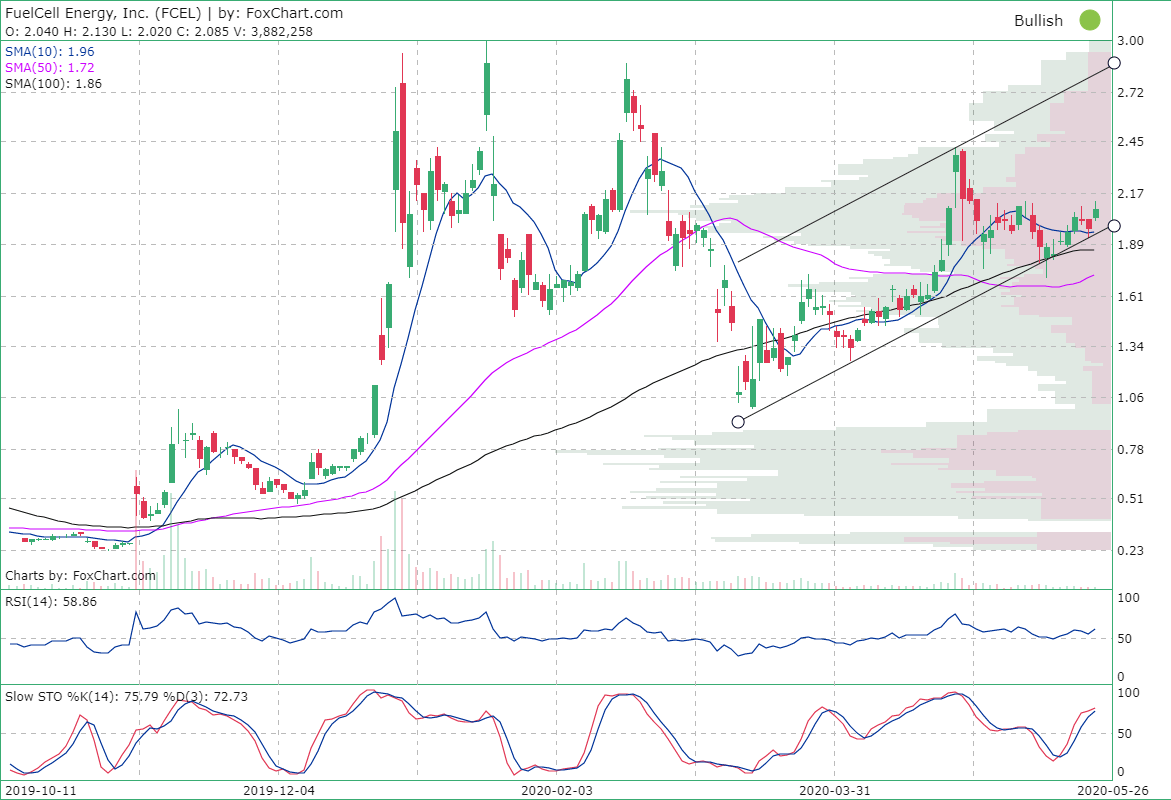Viewport: 1171px width, 800px height.
Task: Click the 0.51 price axis label
Action: tap(1130, 499)
